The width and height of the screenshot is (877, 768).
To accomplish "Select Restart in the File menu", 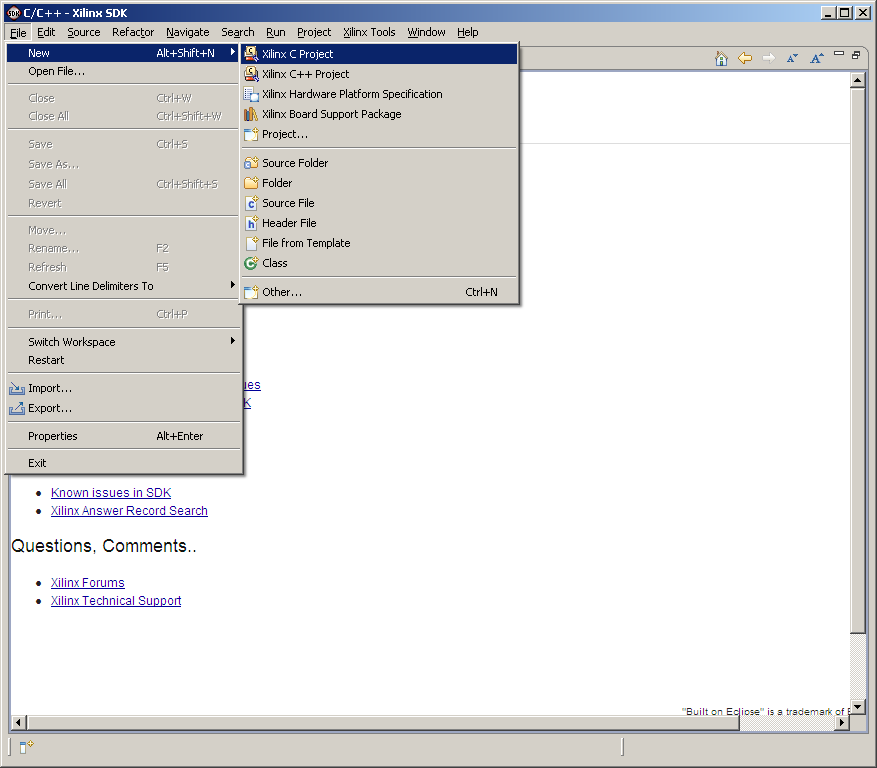I will pos(124,360).
